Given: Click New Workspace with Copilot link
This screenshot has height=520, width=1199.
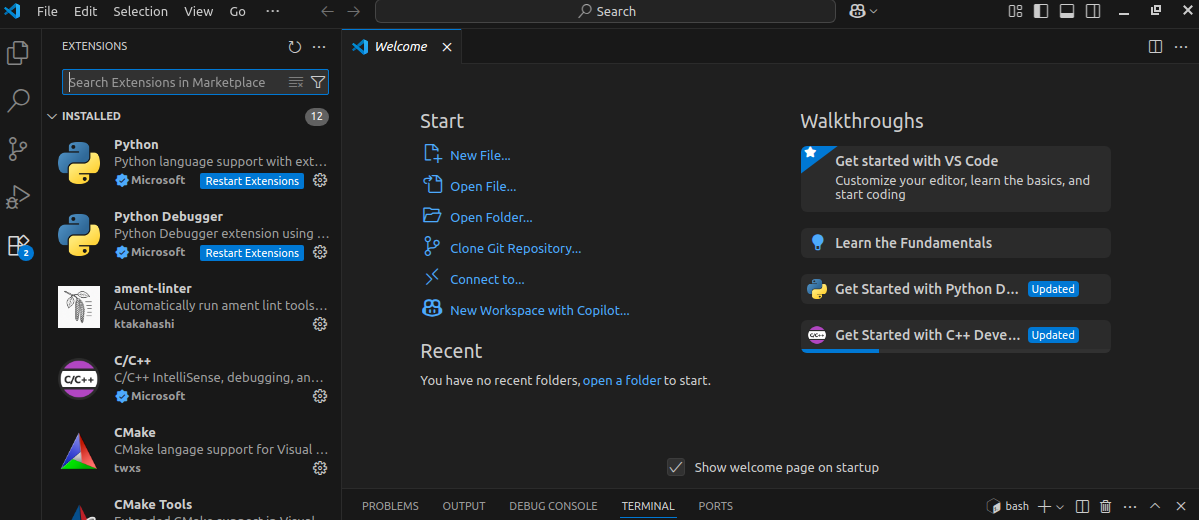Looking at the screenshot, I should (540, 311).
